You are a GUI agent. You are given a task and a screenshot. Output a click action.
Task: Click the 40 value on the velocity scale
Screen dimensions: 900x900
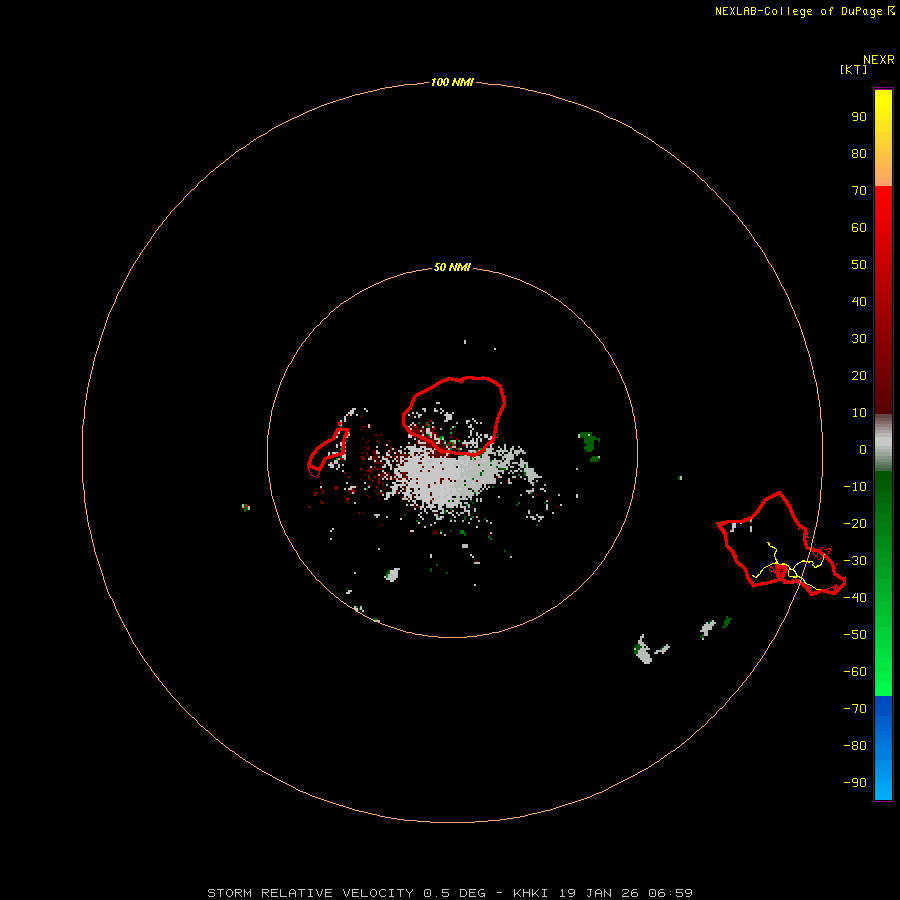(x=859, y=301)
